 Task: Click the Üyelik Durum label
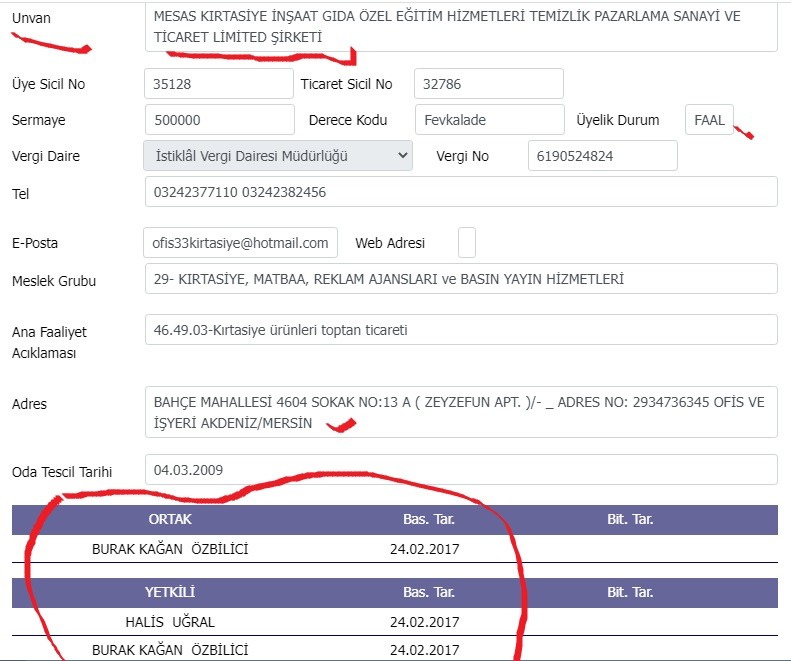point(618,120)
